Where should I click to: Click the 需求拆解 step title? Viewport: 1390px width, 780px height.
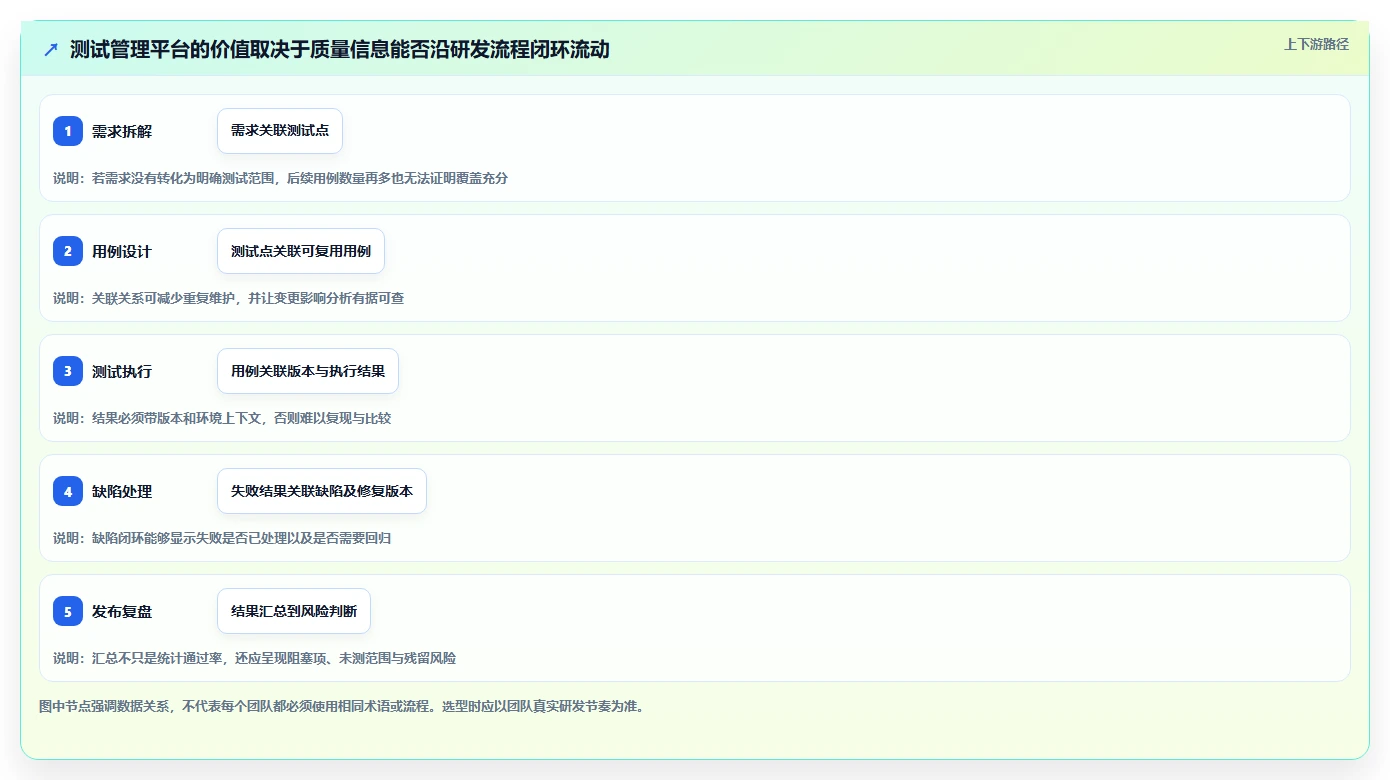[122, 131]
